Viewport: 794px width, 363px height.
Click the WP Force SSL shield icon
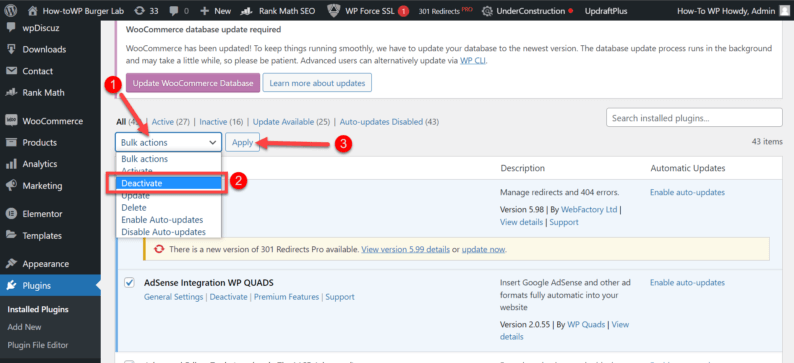tap(334, 10)
